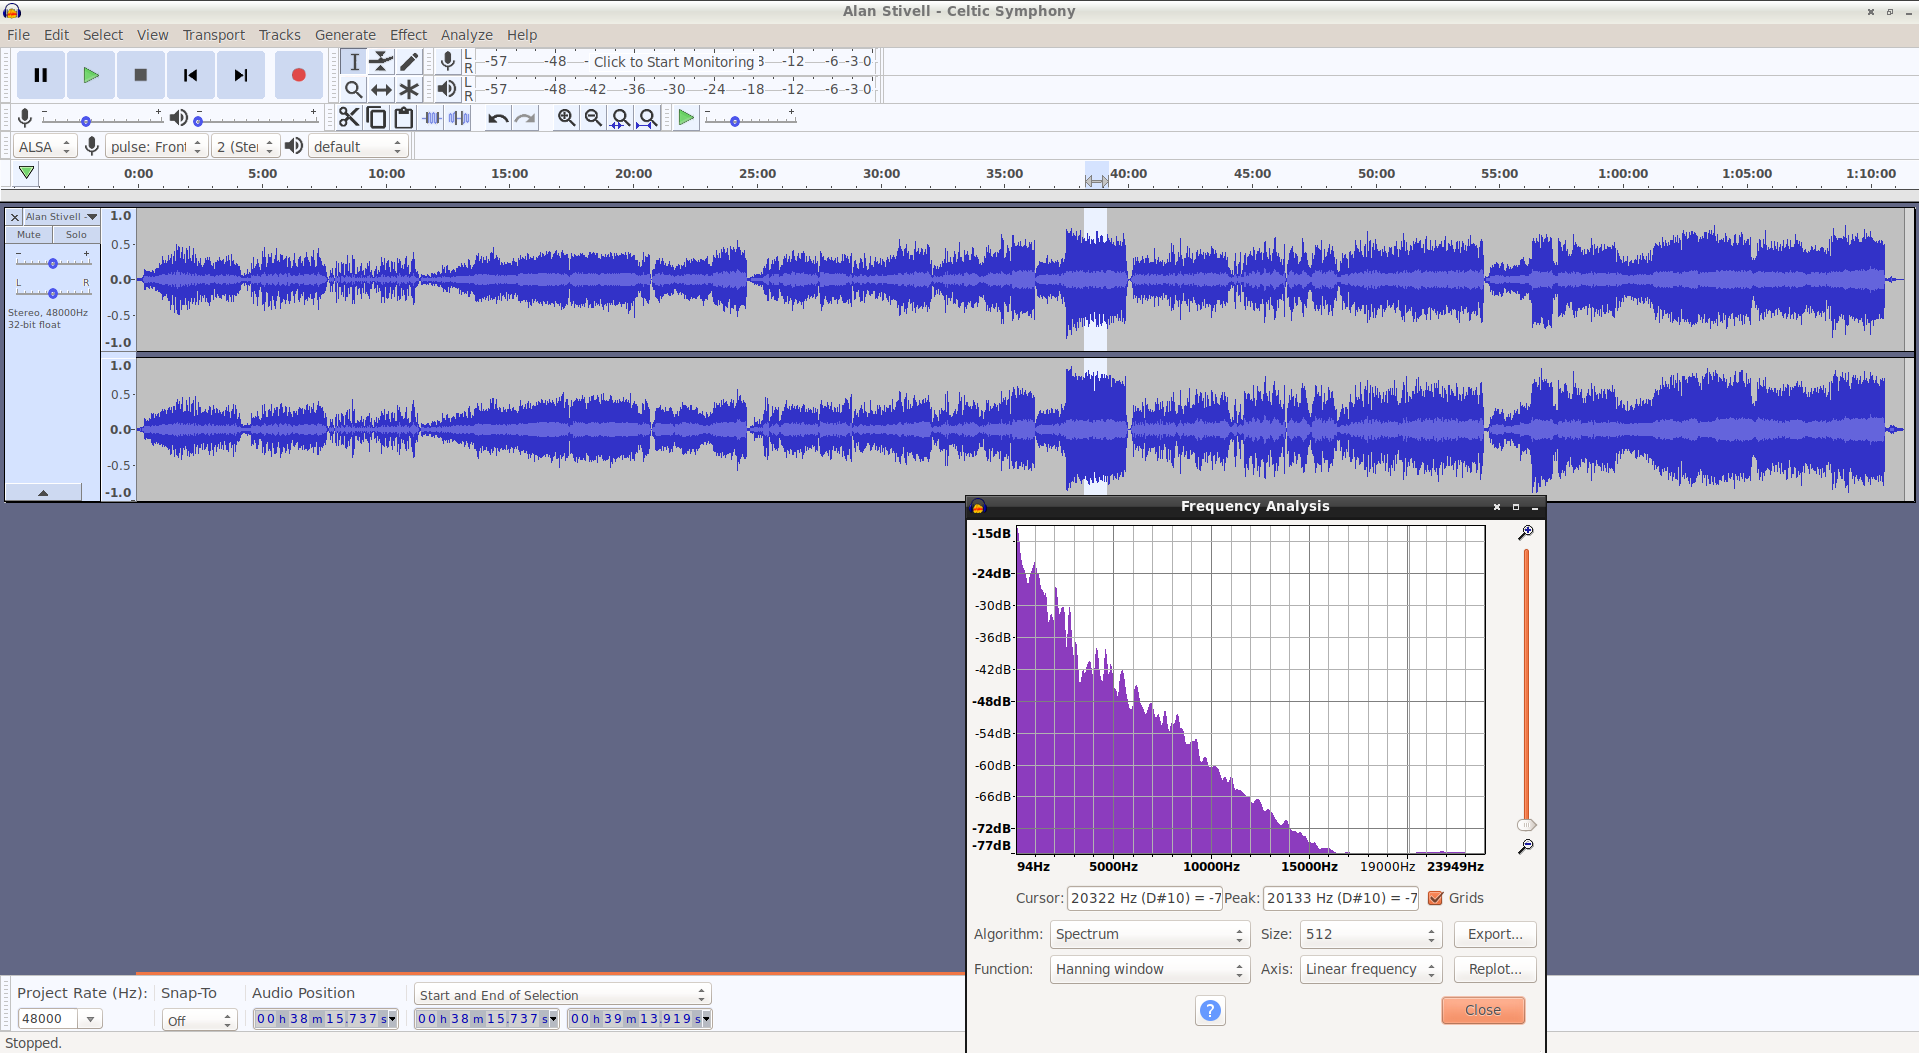This screenshot has width=1919, height=1053.
Task: Stop playback with the Stop button
Action: (x=141, y=75)
